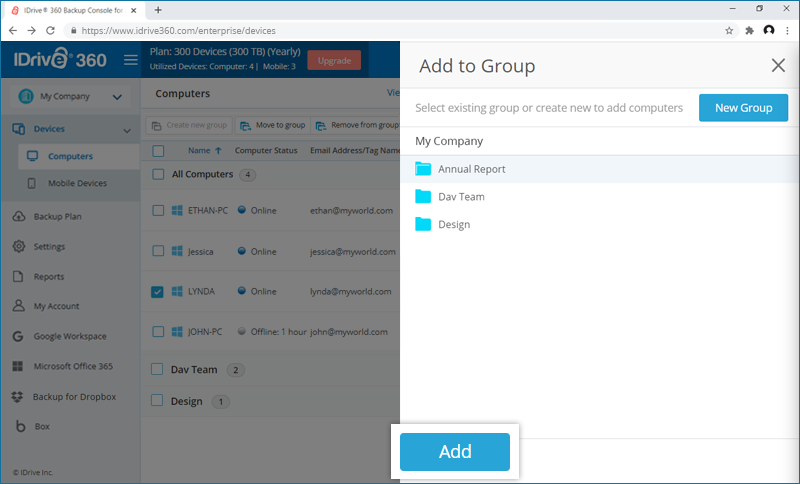Viewport: 800px width, 484px height.
Task: Open Mobile Devices in sidebar
Action: (77, 184)
